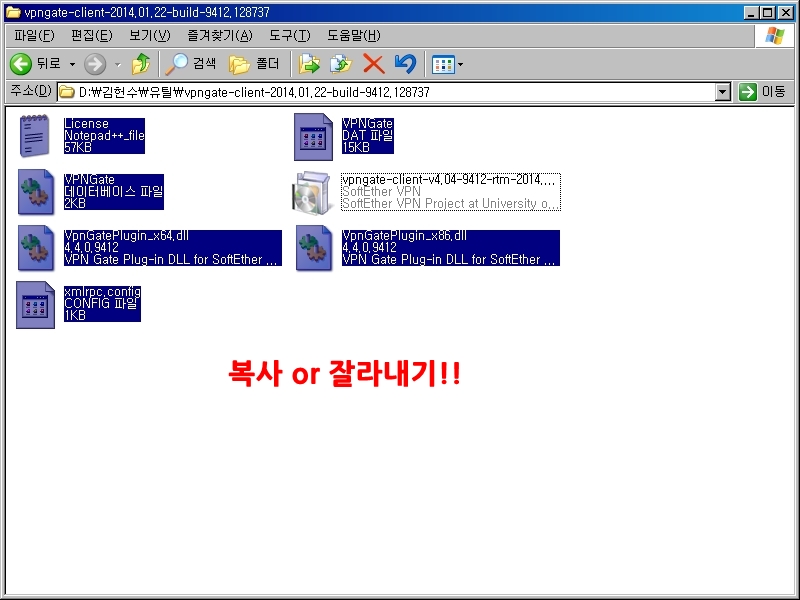Click the red X Delete icon

pos(373,64)
